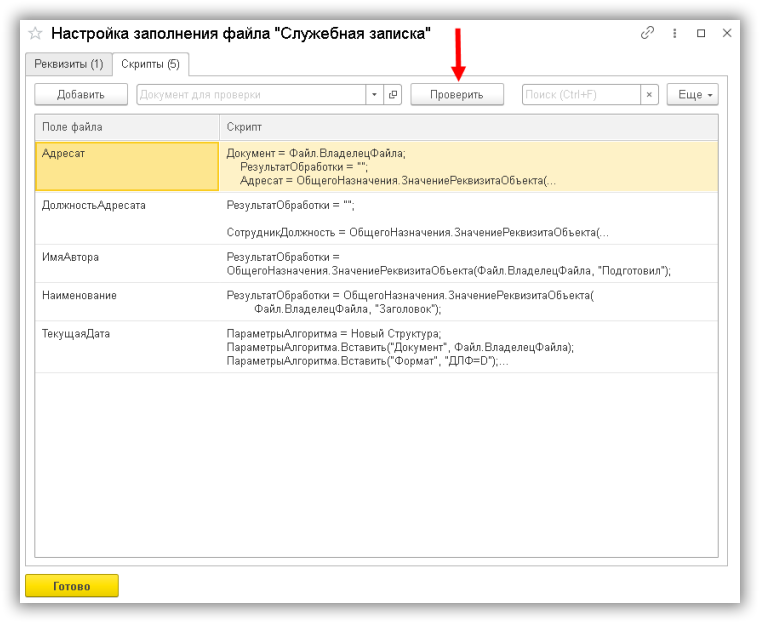Focus the "Поиск (Ctrl+F)" search box

(580, 95)
